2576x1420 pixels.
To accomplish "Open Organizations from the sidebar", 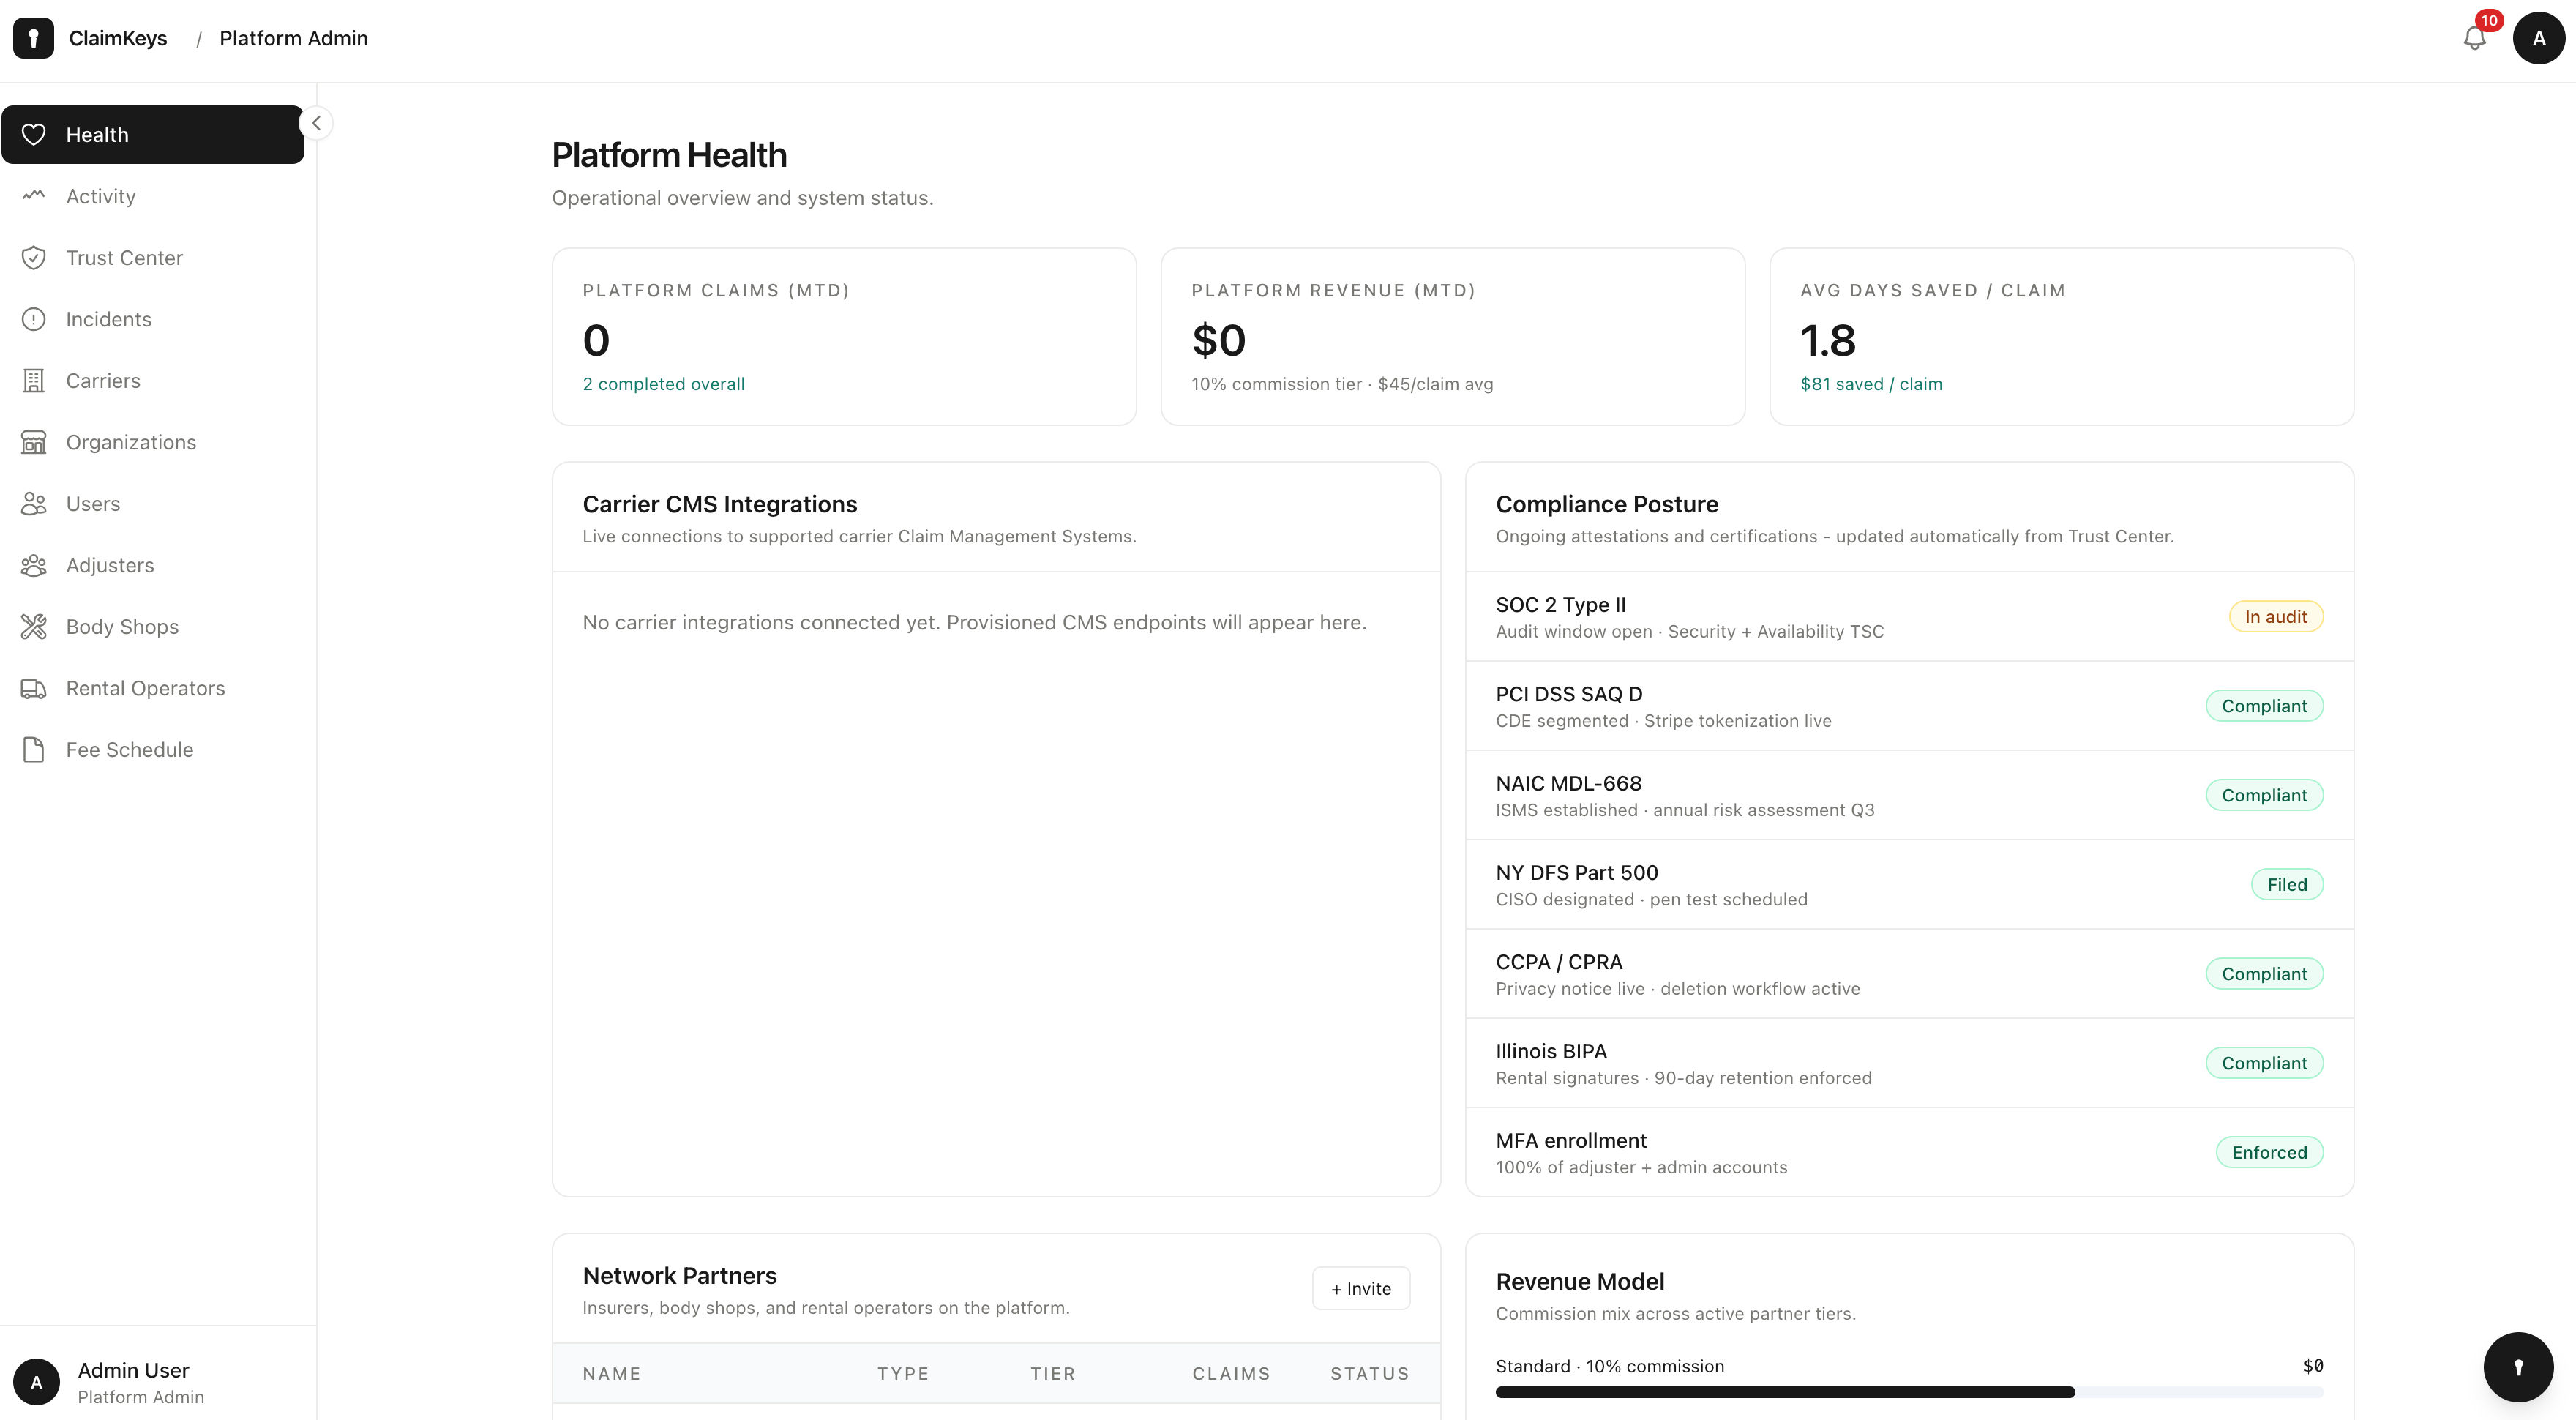I will (x=153, y=442).
